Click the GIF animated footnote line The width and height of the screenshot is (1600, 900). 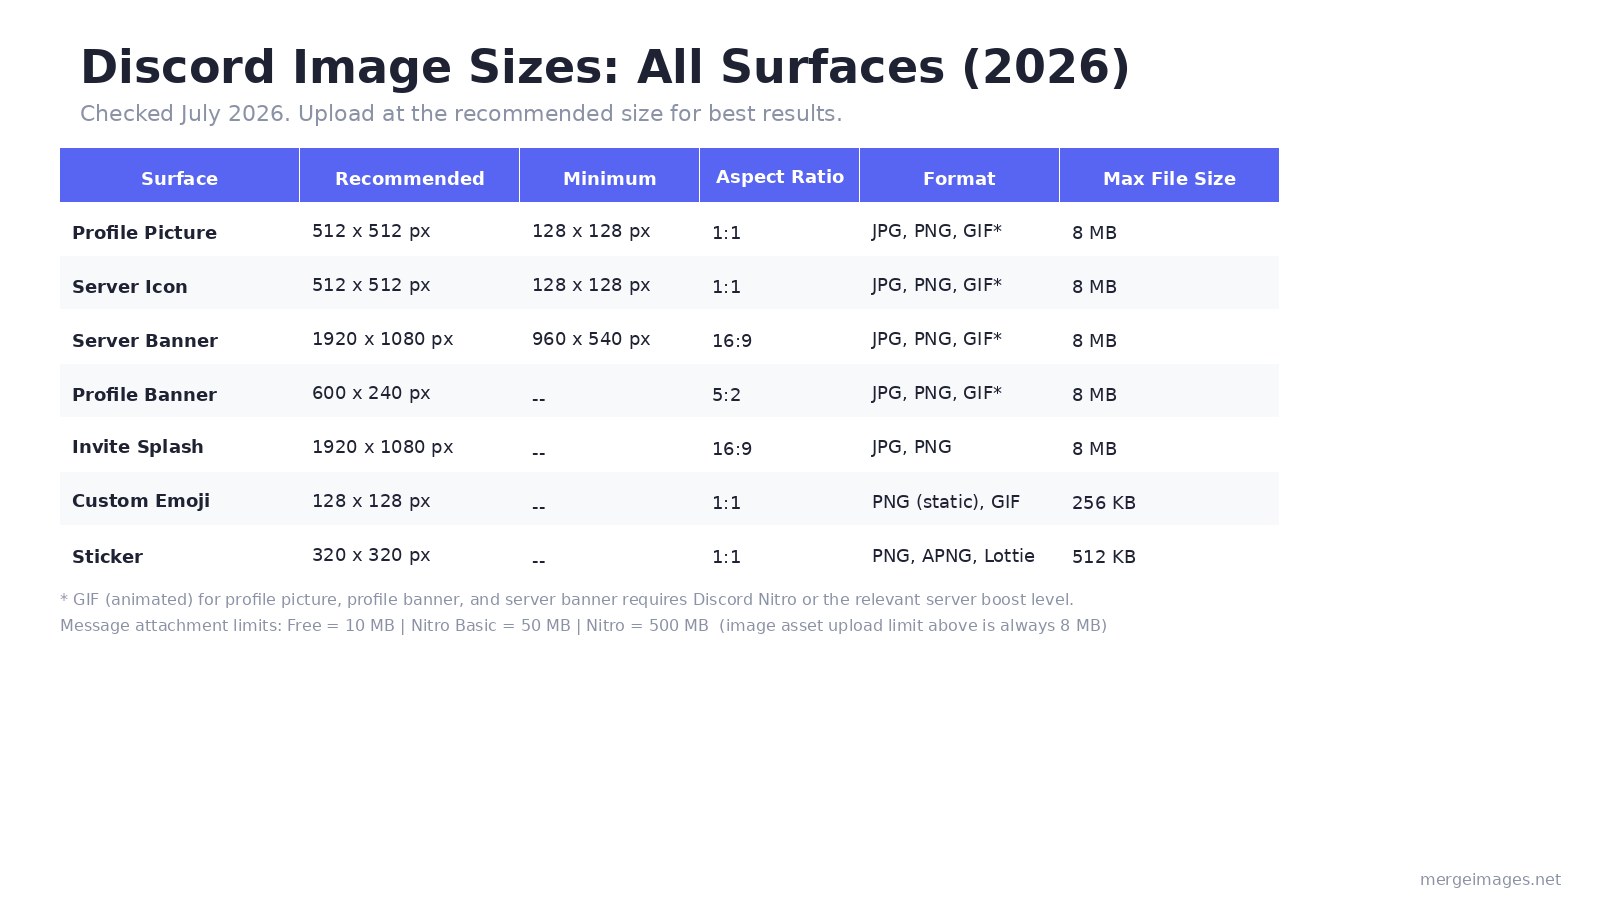point(566,600)
